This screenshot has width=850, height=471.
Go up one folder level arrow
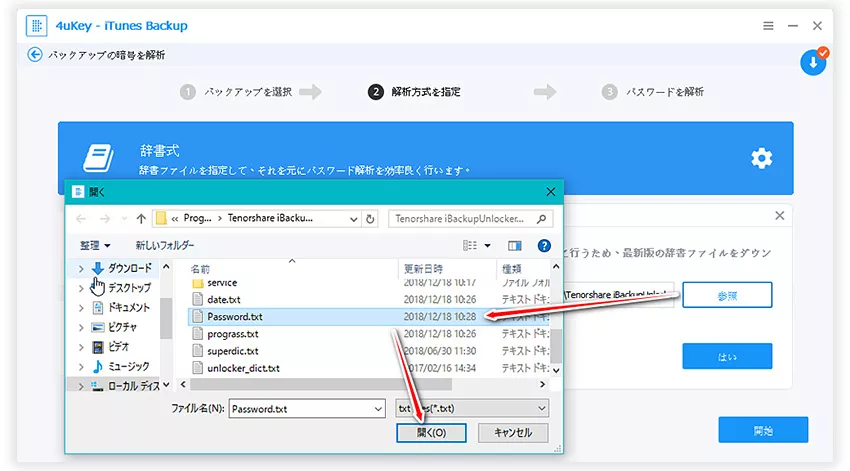pyautogui.click(x=139, y=218)
